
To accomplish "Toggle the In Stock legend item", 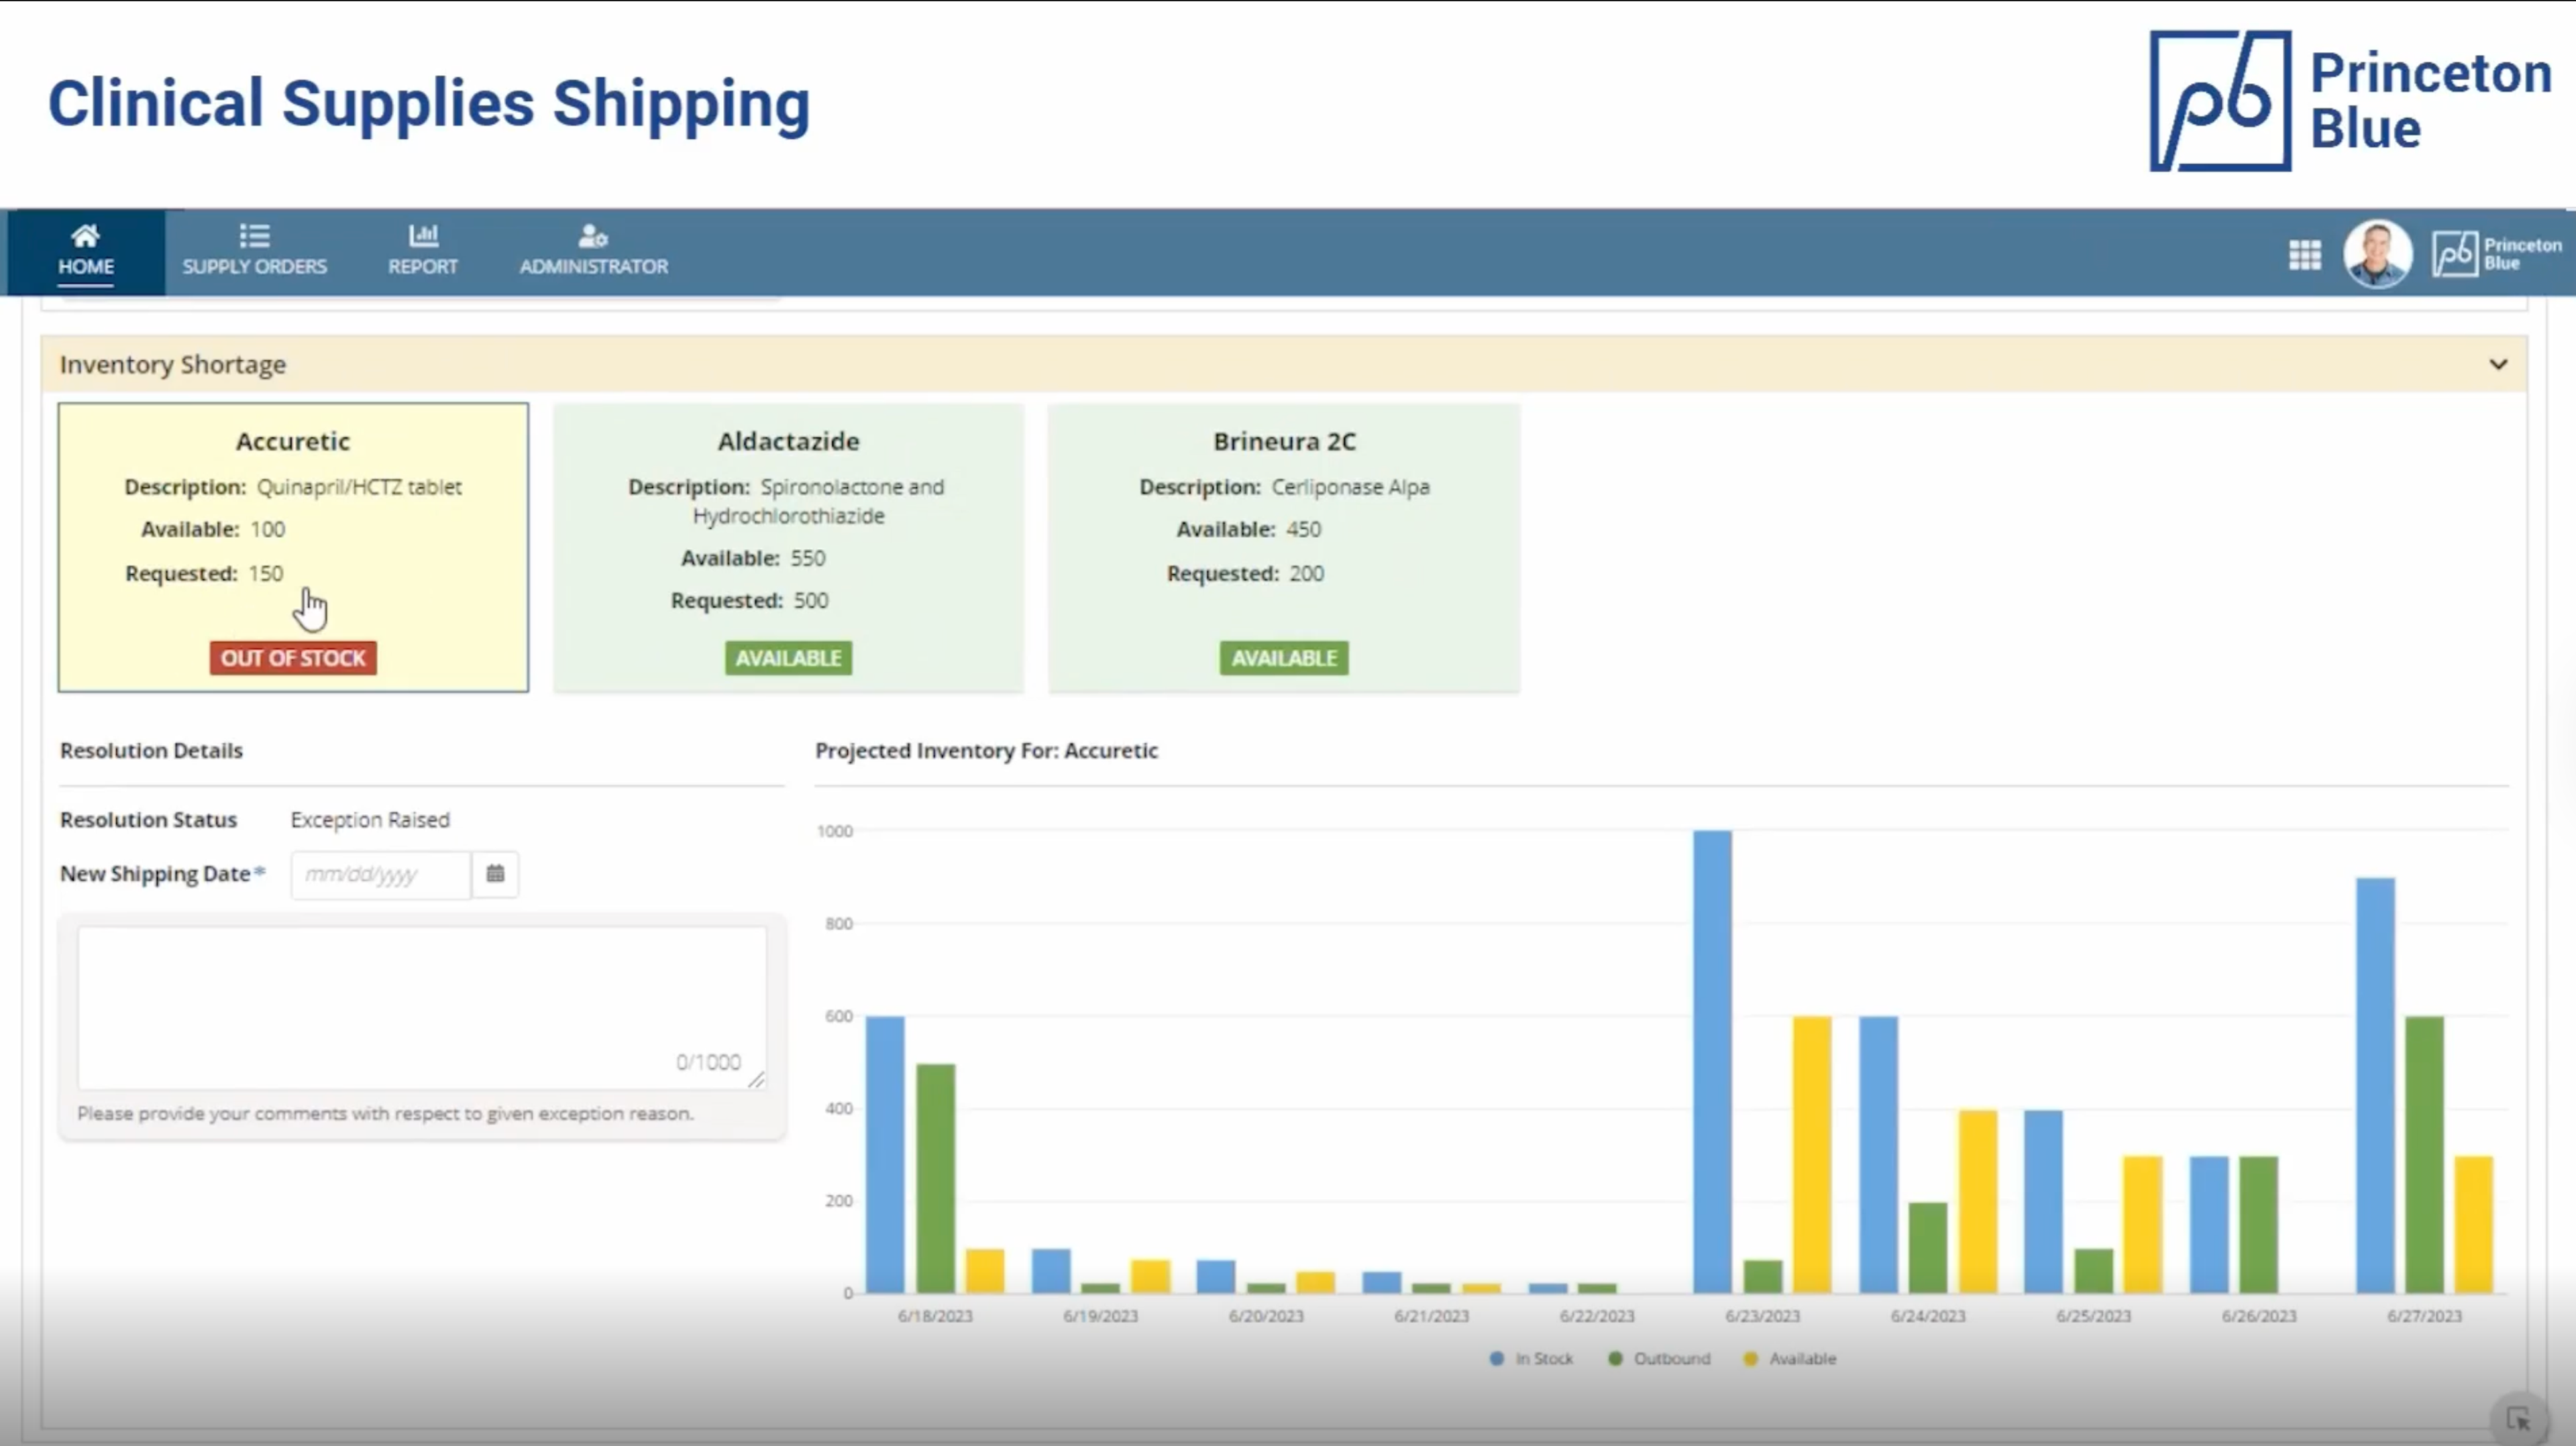I will (x=1531, y=1359).
